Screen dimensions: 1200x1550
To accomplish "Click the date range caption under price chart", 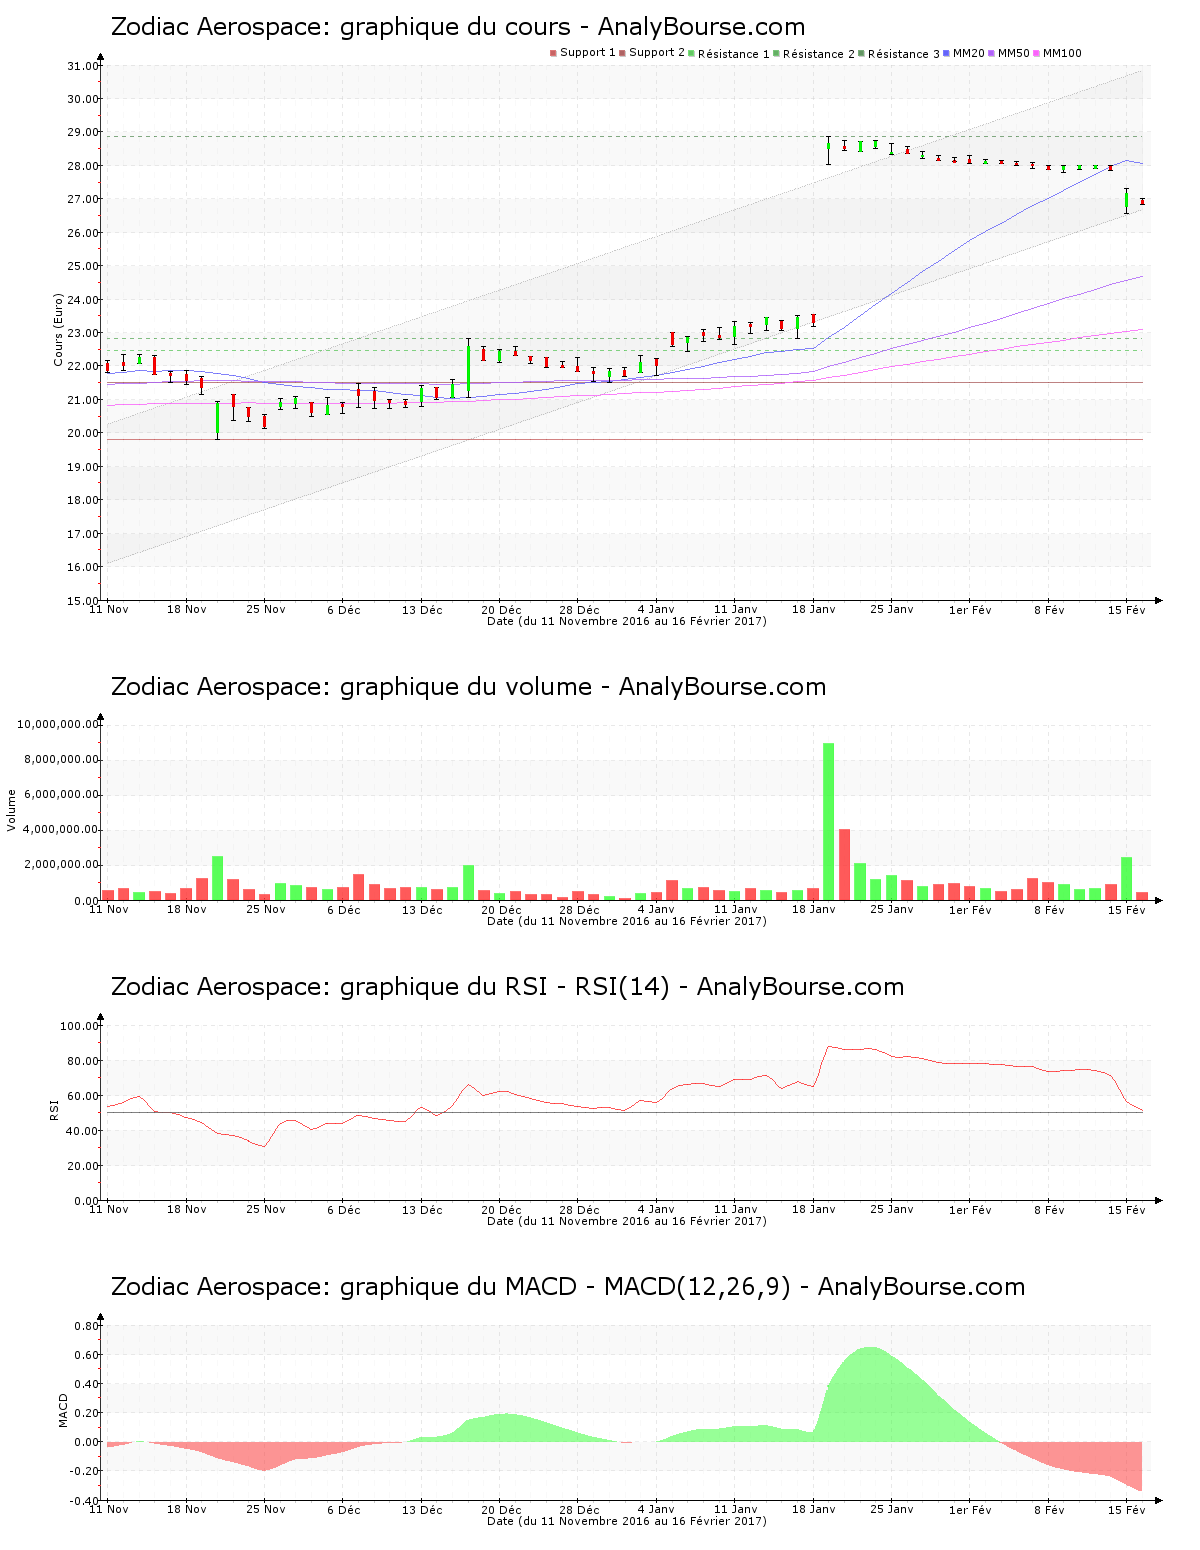I will [x=627, y=621].
